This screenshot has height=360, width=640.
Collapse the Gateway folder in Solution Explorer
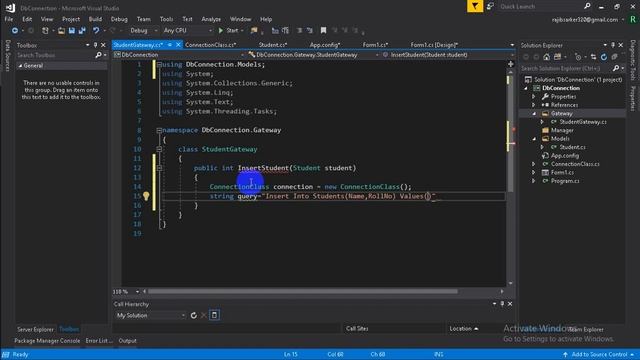534,113
